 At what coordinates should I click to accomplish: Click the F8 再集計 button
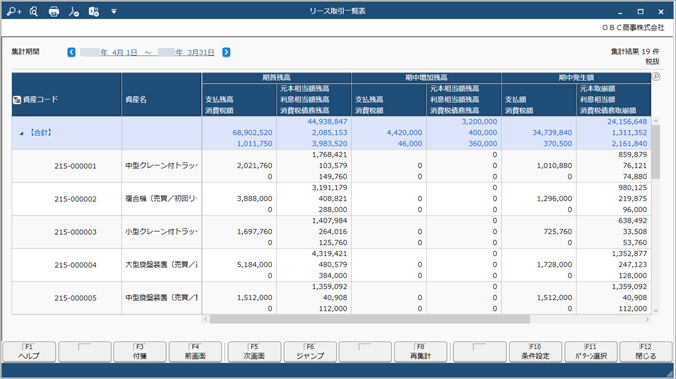[420, 352]
